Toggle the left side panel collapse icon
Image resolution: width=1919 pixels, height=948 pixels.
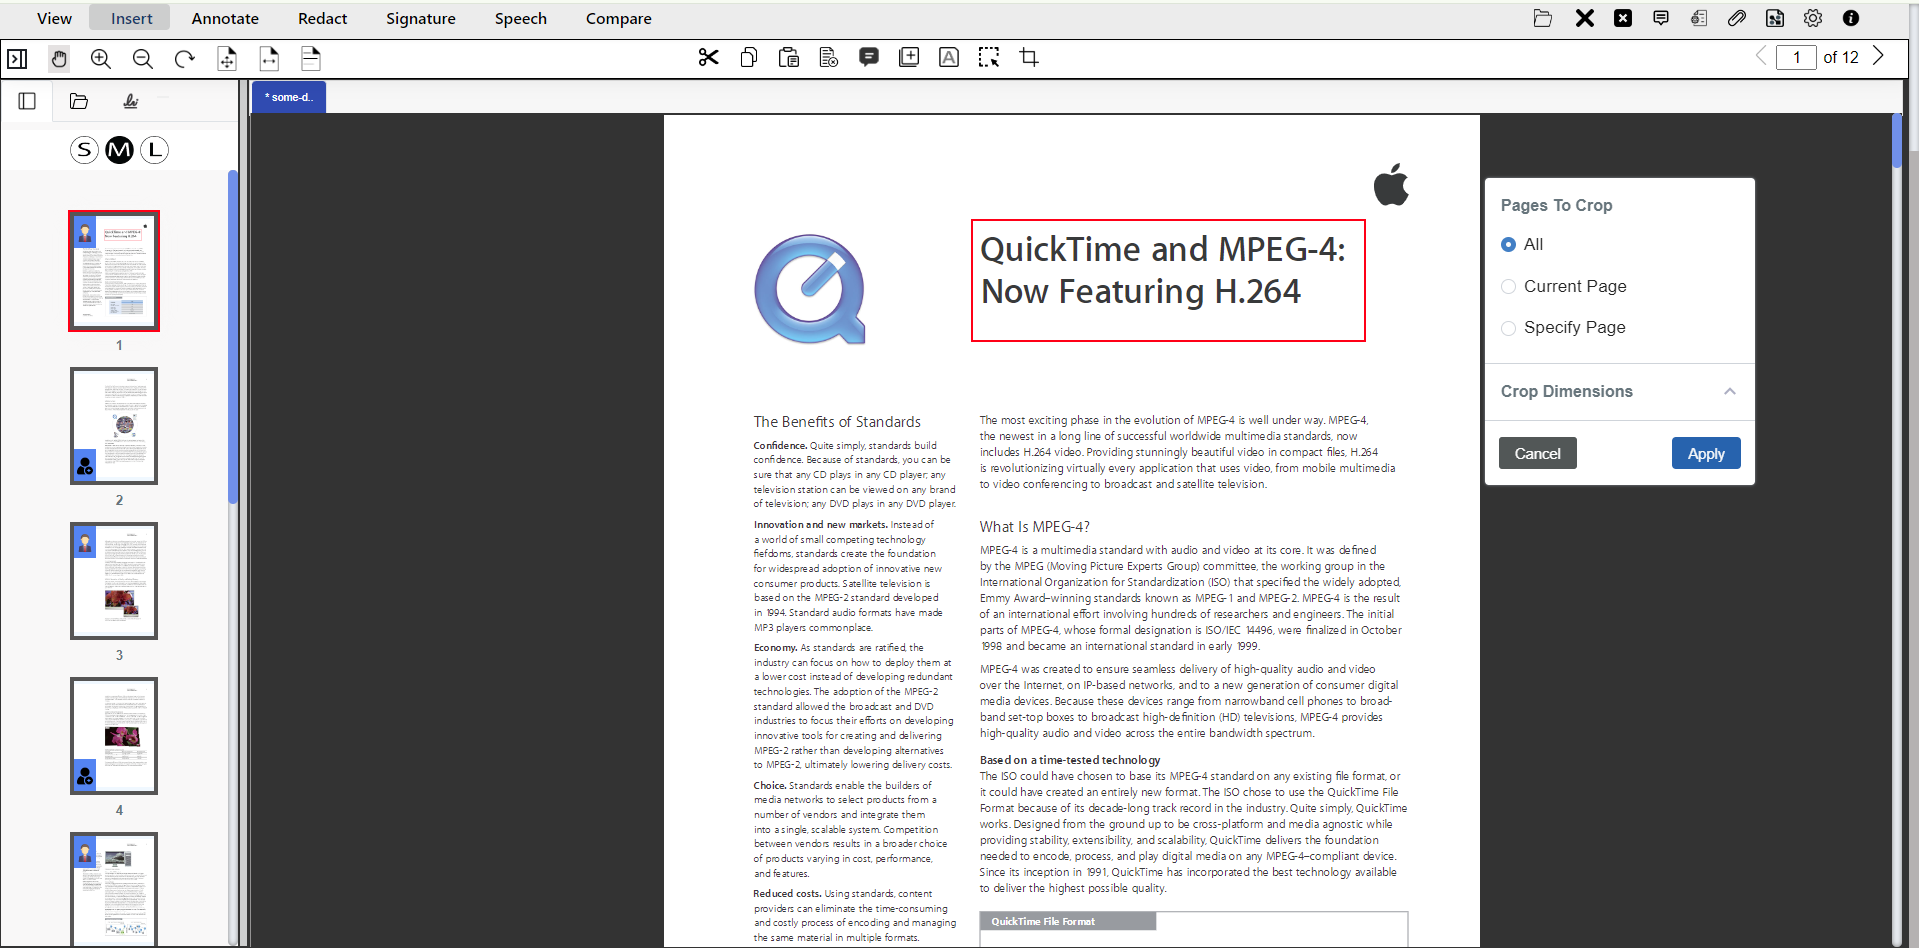point(17,59)
